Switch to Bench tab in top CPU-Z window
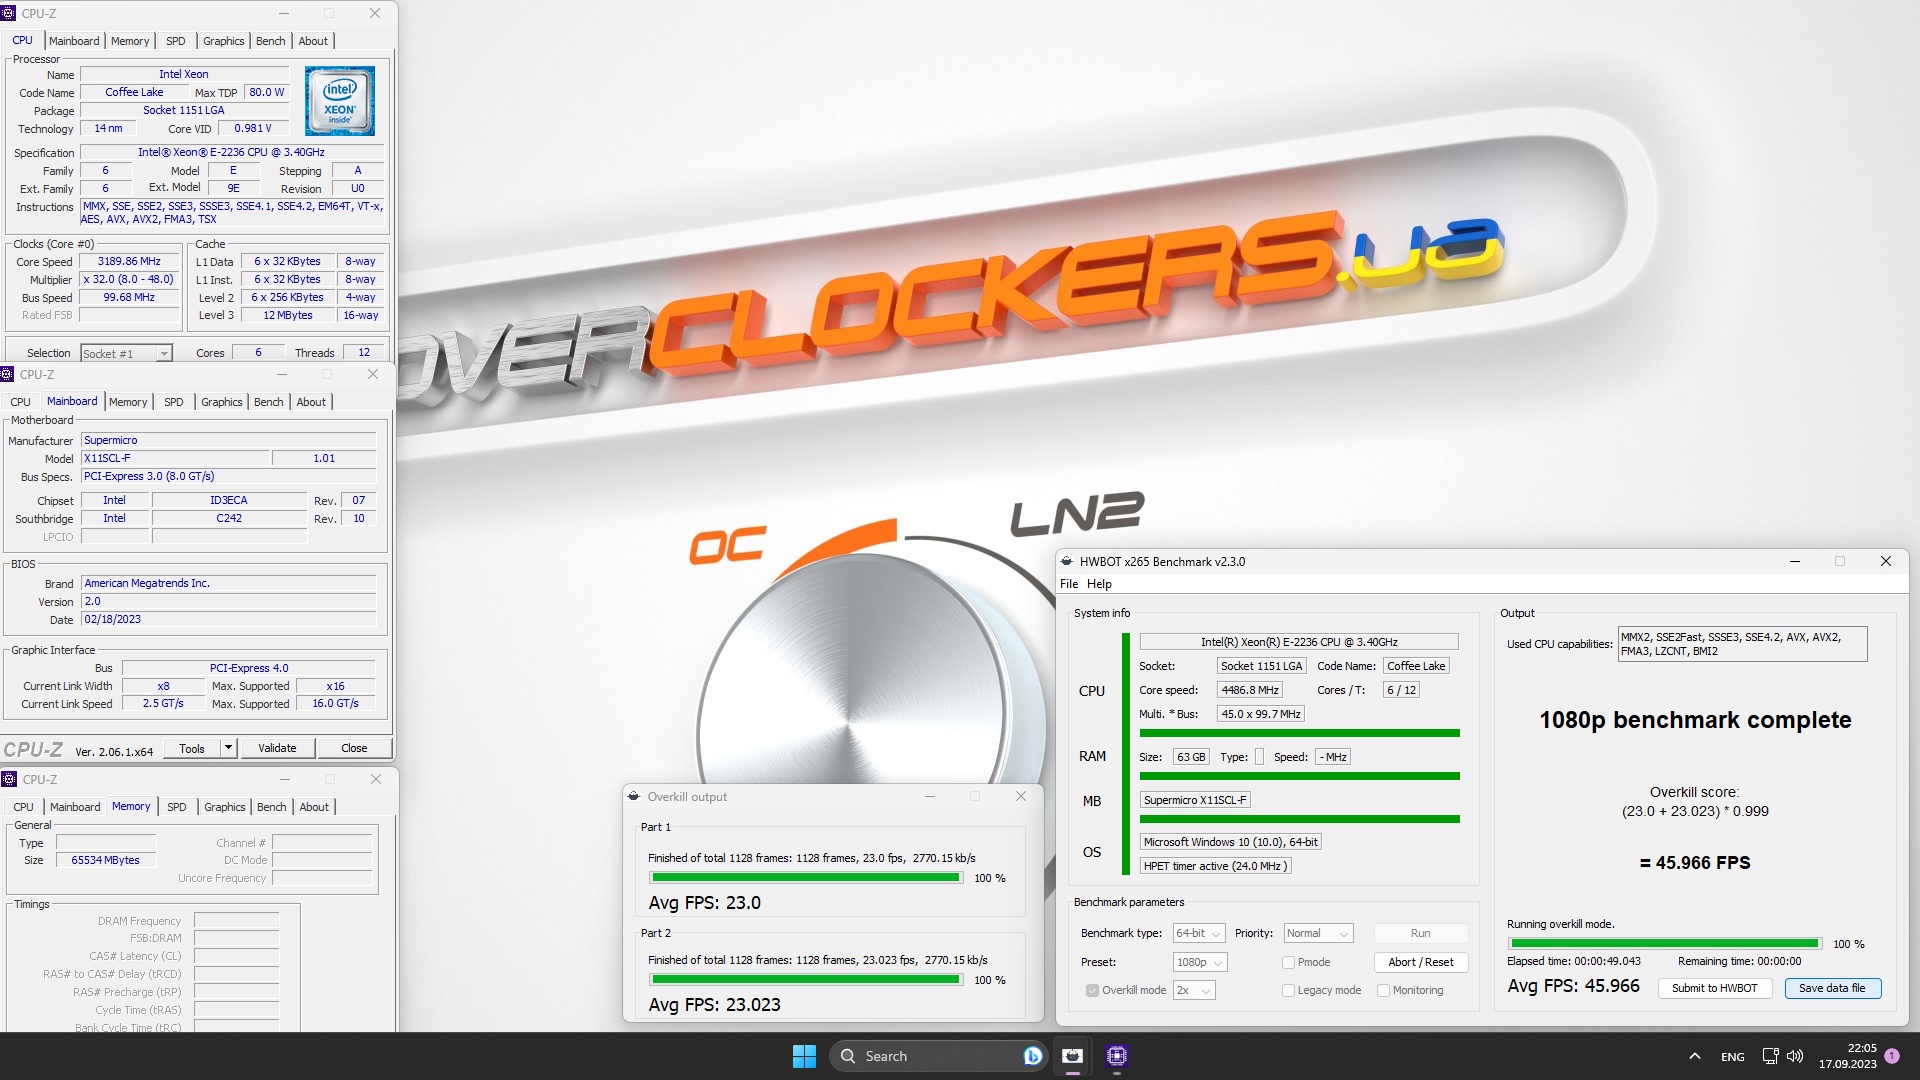This screenshot has height=1080, width=1920. (270, 41)
